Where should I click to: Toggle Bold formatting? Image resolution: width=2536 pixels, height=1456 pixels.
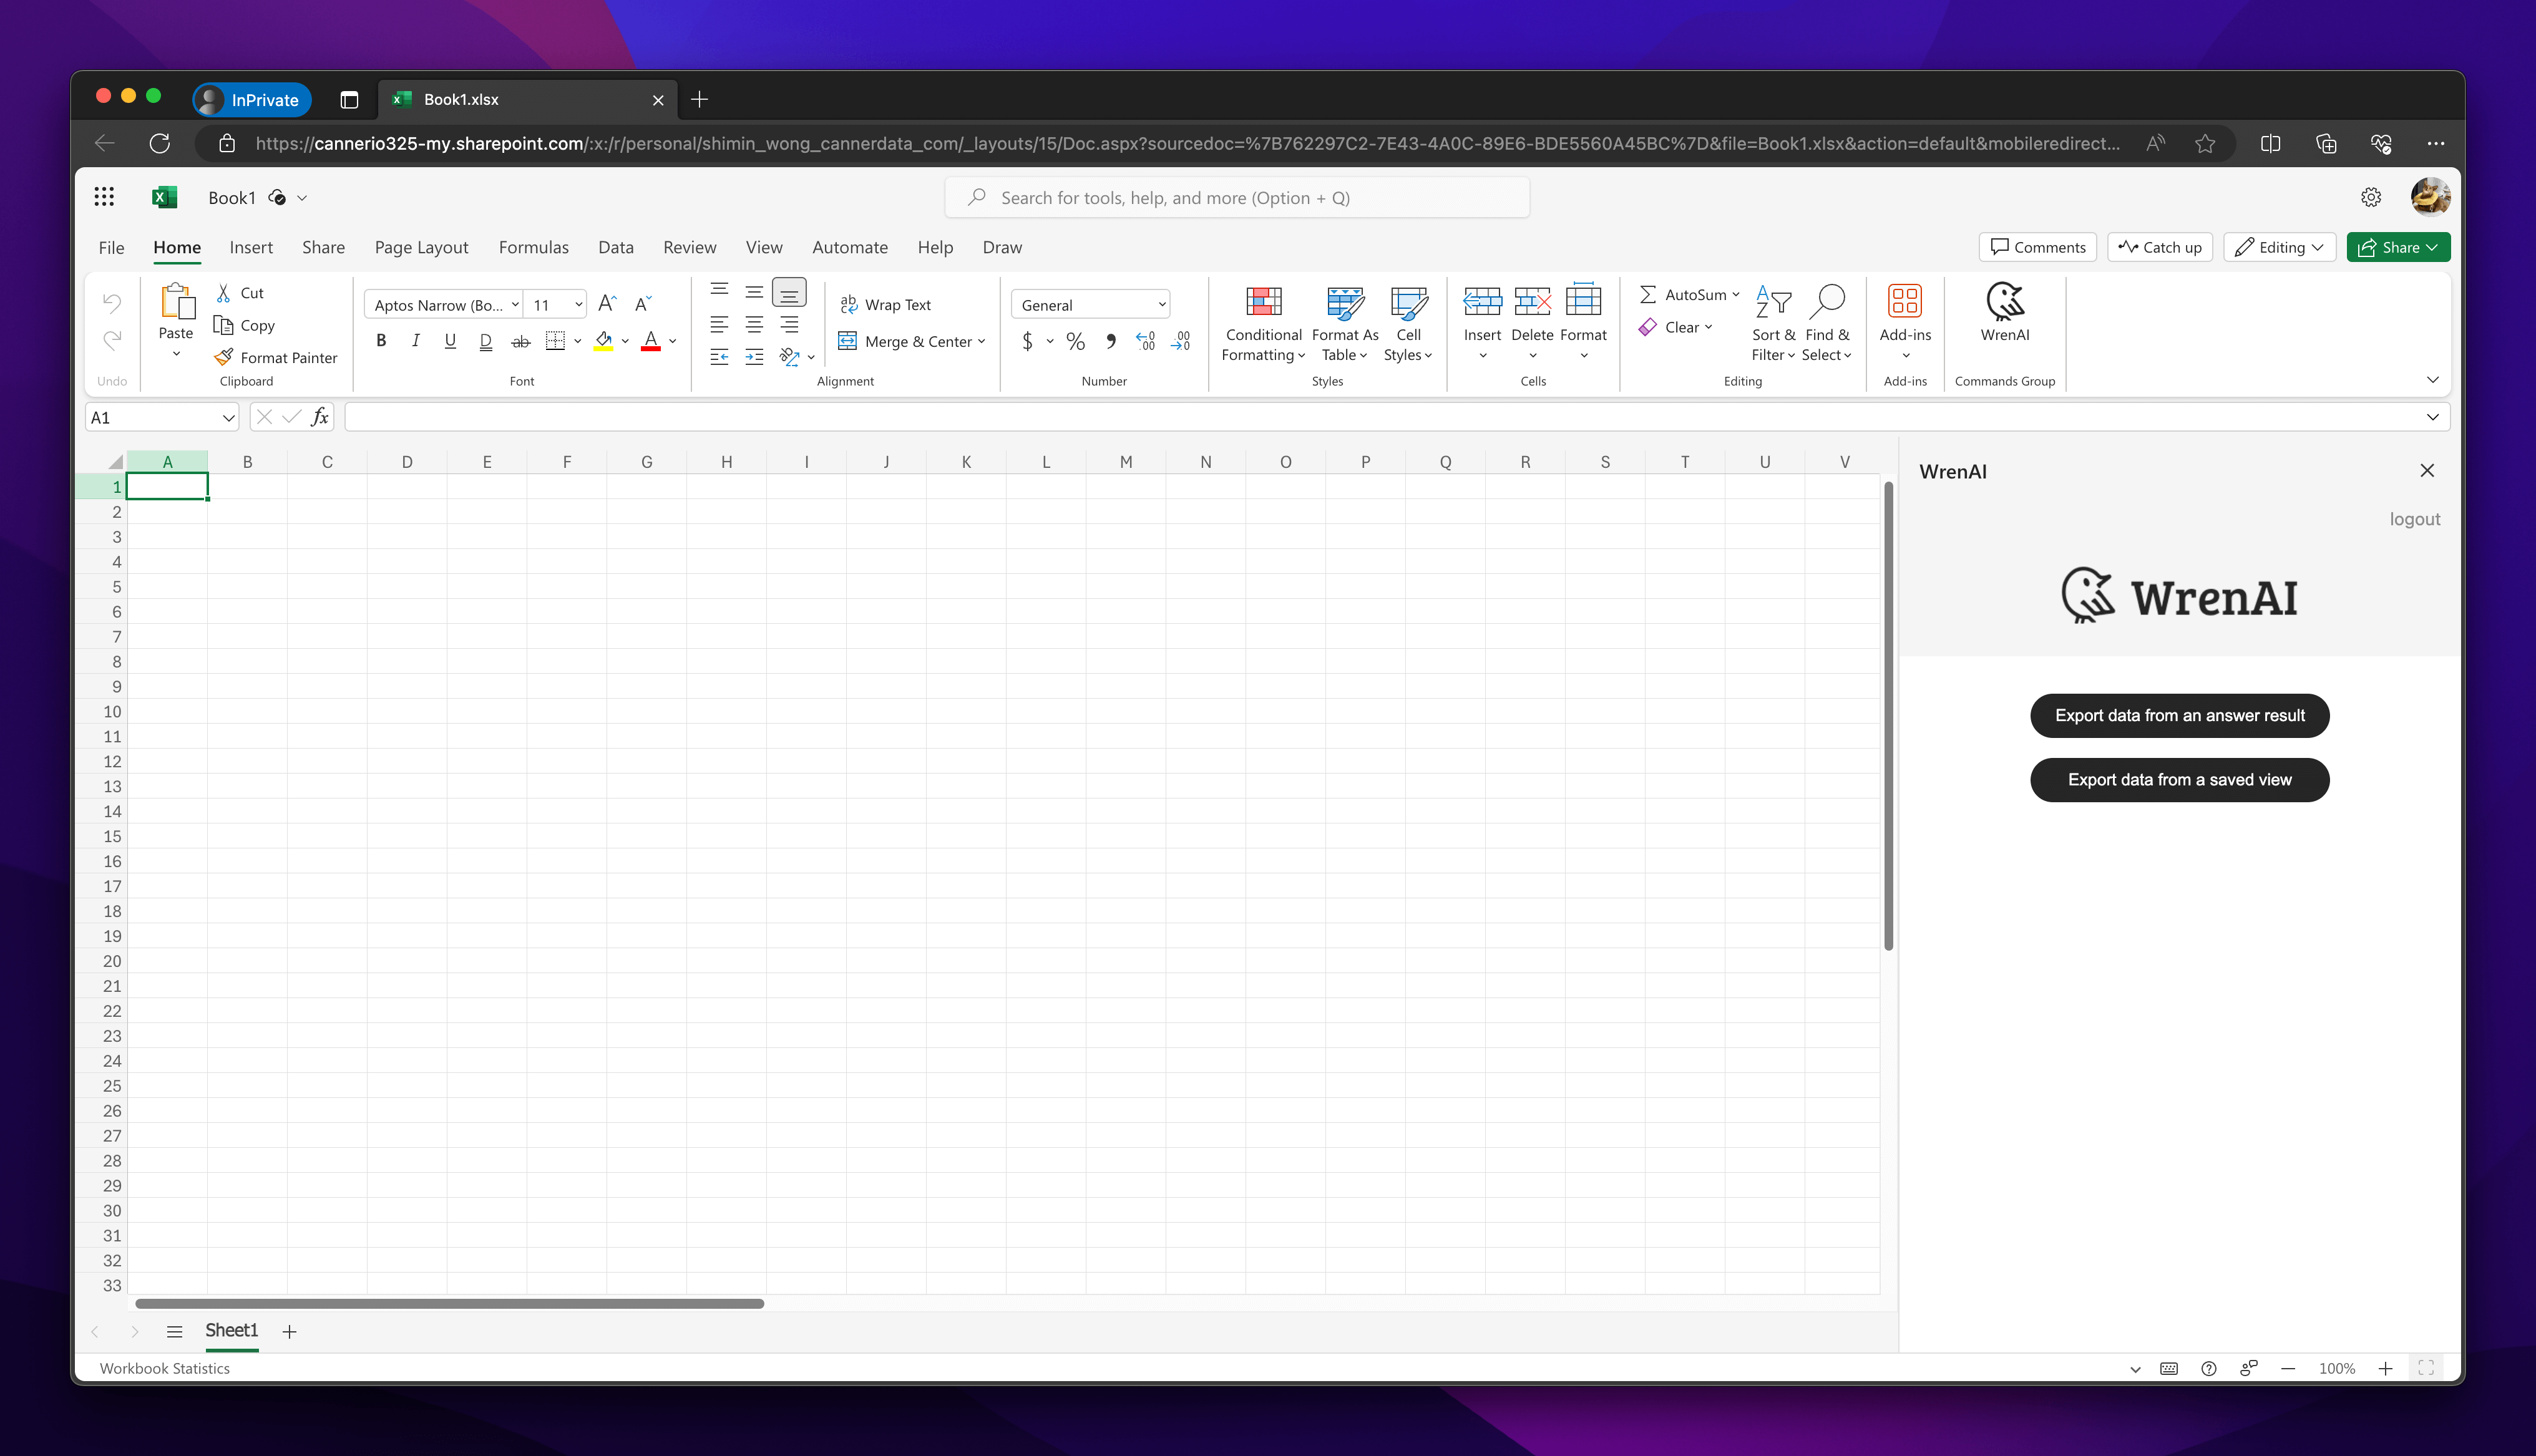point(381,341)
